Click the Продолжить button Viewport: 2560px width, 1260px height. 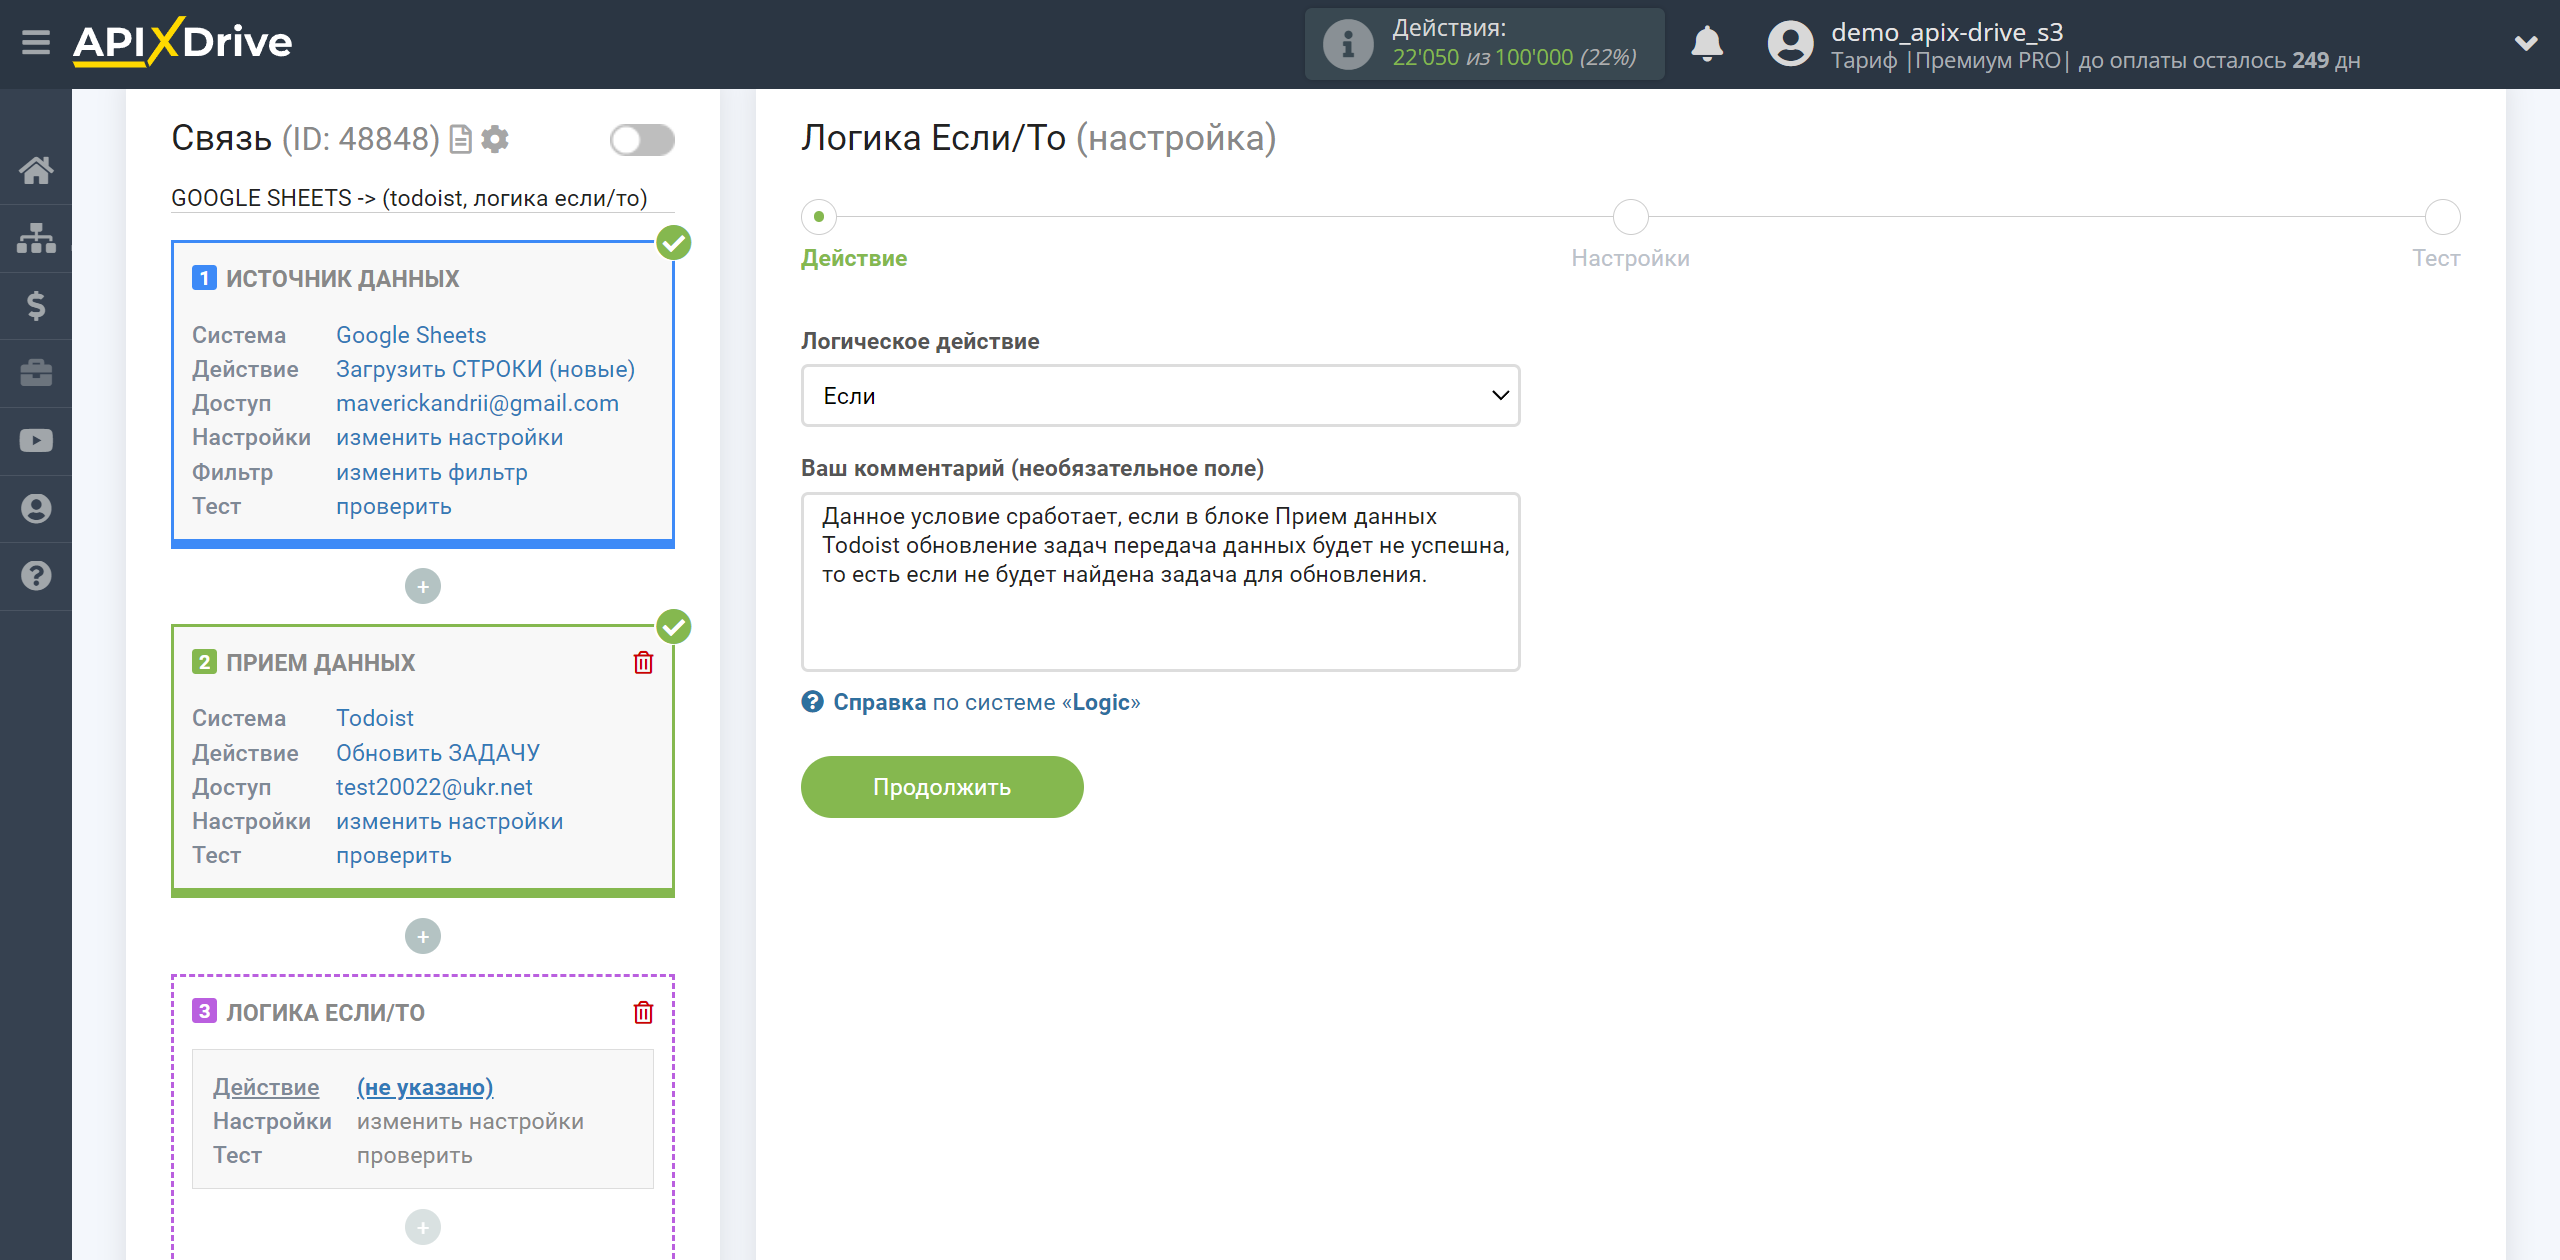(942, 787)
